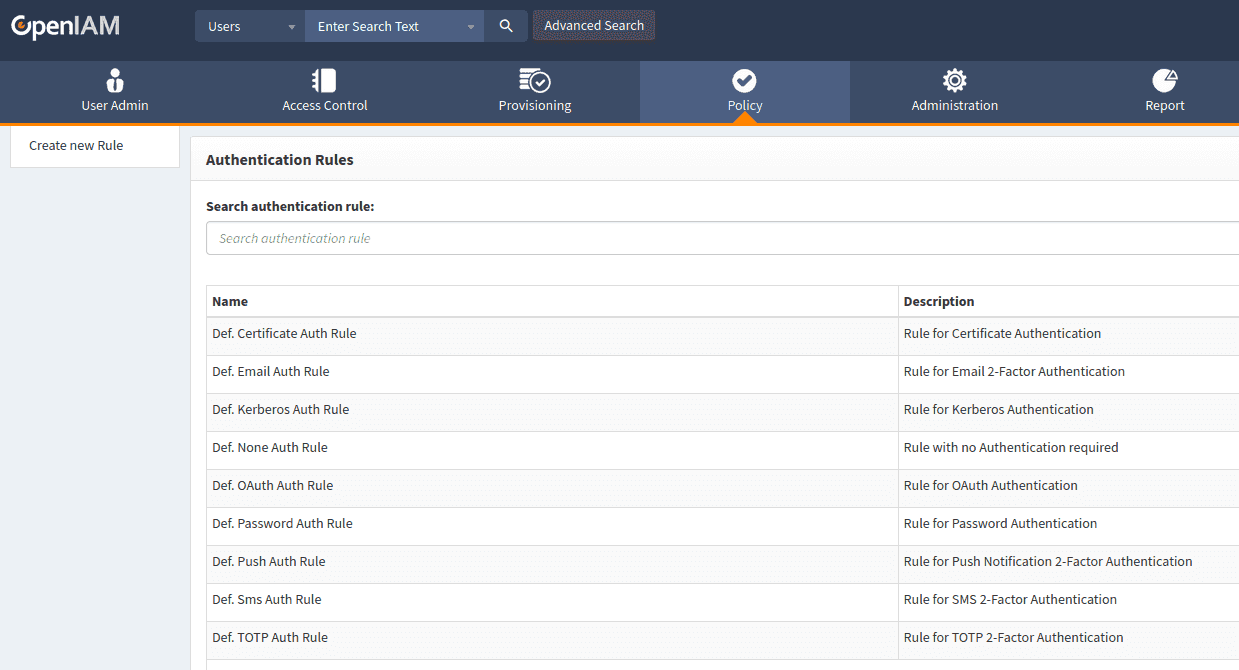This screenshot has width=1239, height=670.
Task: Open Def. Kerberos Auth Rule entry
Action: coord(280,410)
